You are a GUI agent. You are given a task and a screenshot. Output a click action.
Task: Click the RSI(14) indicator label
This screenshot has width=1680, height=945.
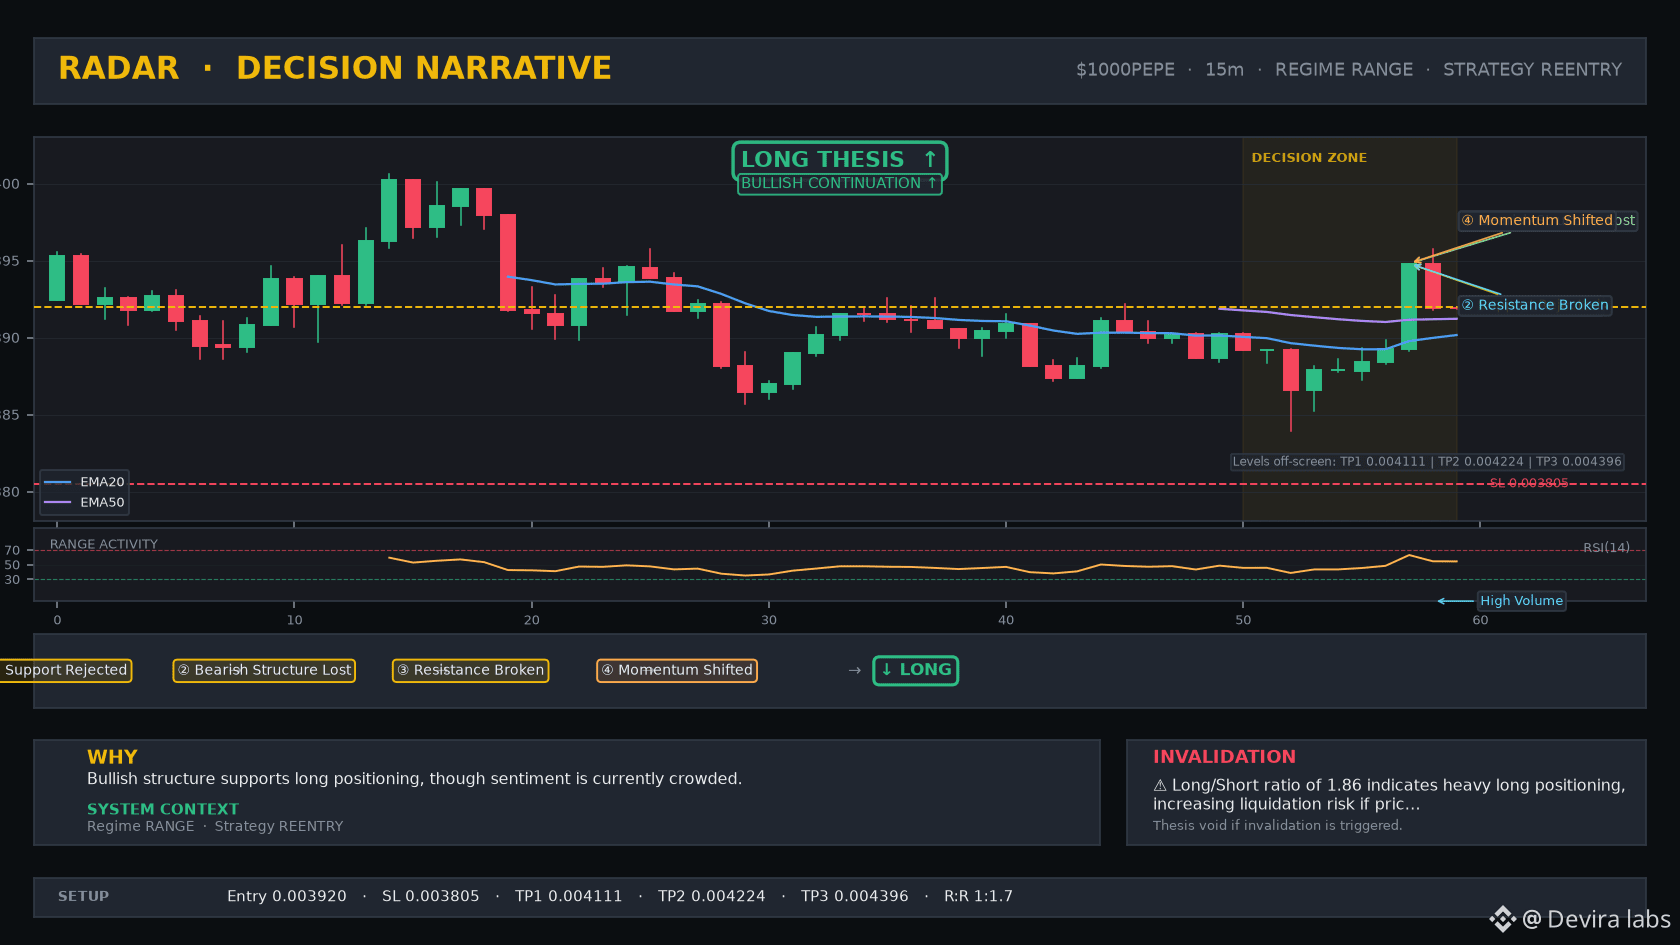tap(1606, 548)
